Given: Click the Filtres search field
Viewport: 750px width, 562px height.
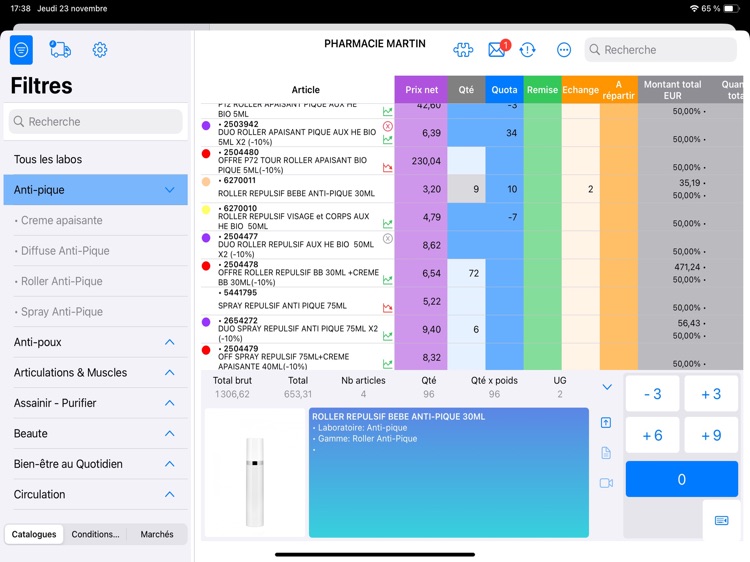Looking at the screenshot, I should point(96,121).
